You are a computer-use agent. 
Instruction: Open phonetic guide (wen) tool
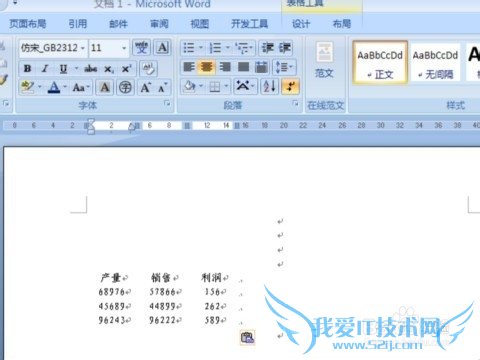[141, 48]
